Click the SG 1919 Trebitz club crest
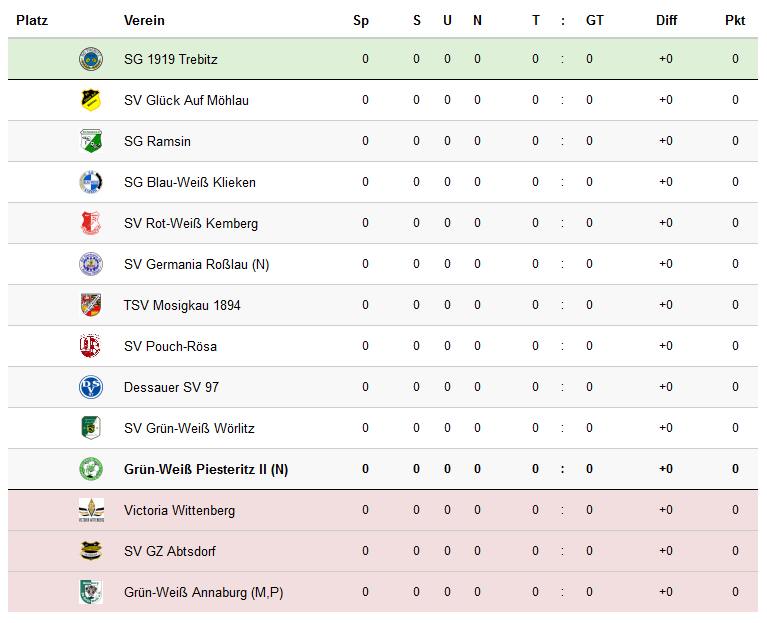Screen dimensions: 767x623 (x=91, y=59)
